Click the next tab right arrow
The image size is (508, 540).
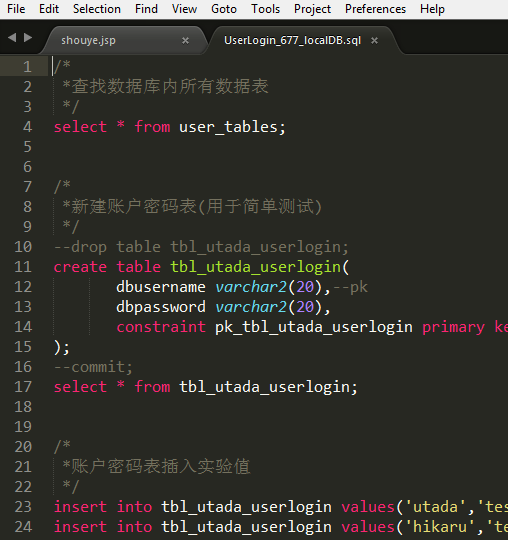28,37
